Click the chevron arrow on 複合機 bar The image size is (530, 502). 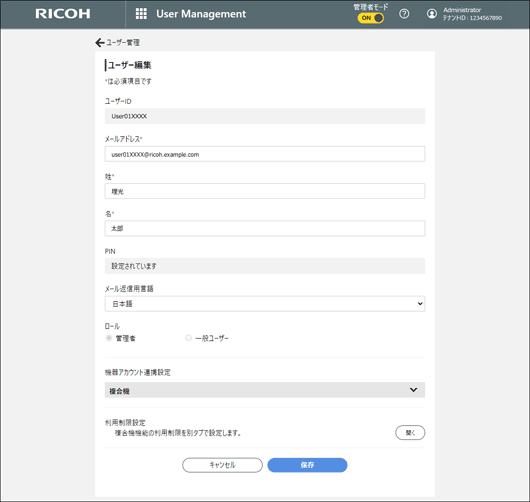point(413,390)
